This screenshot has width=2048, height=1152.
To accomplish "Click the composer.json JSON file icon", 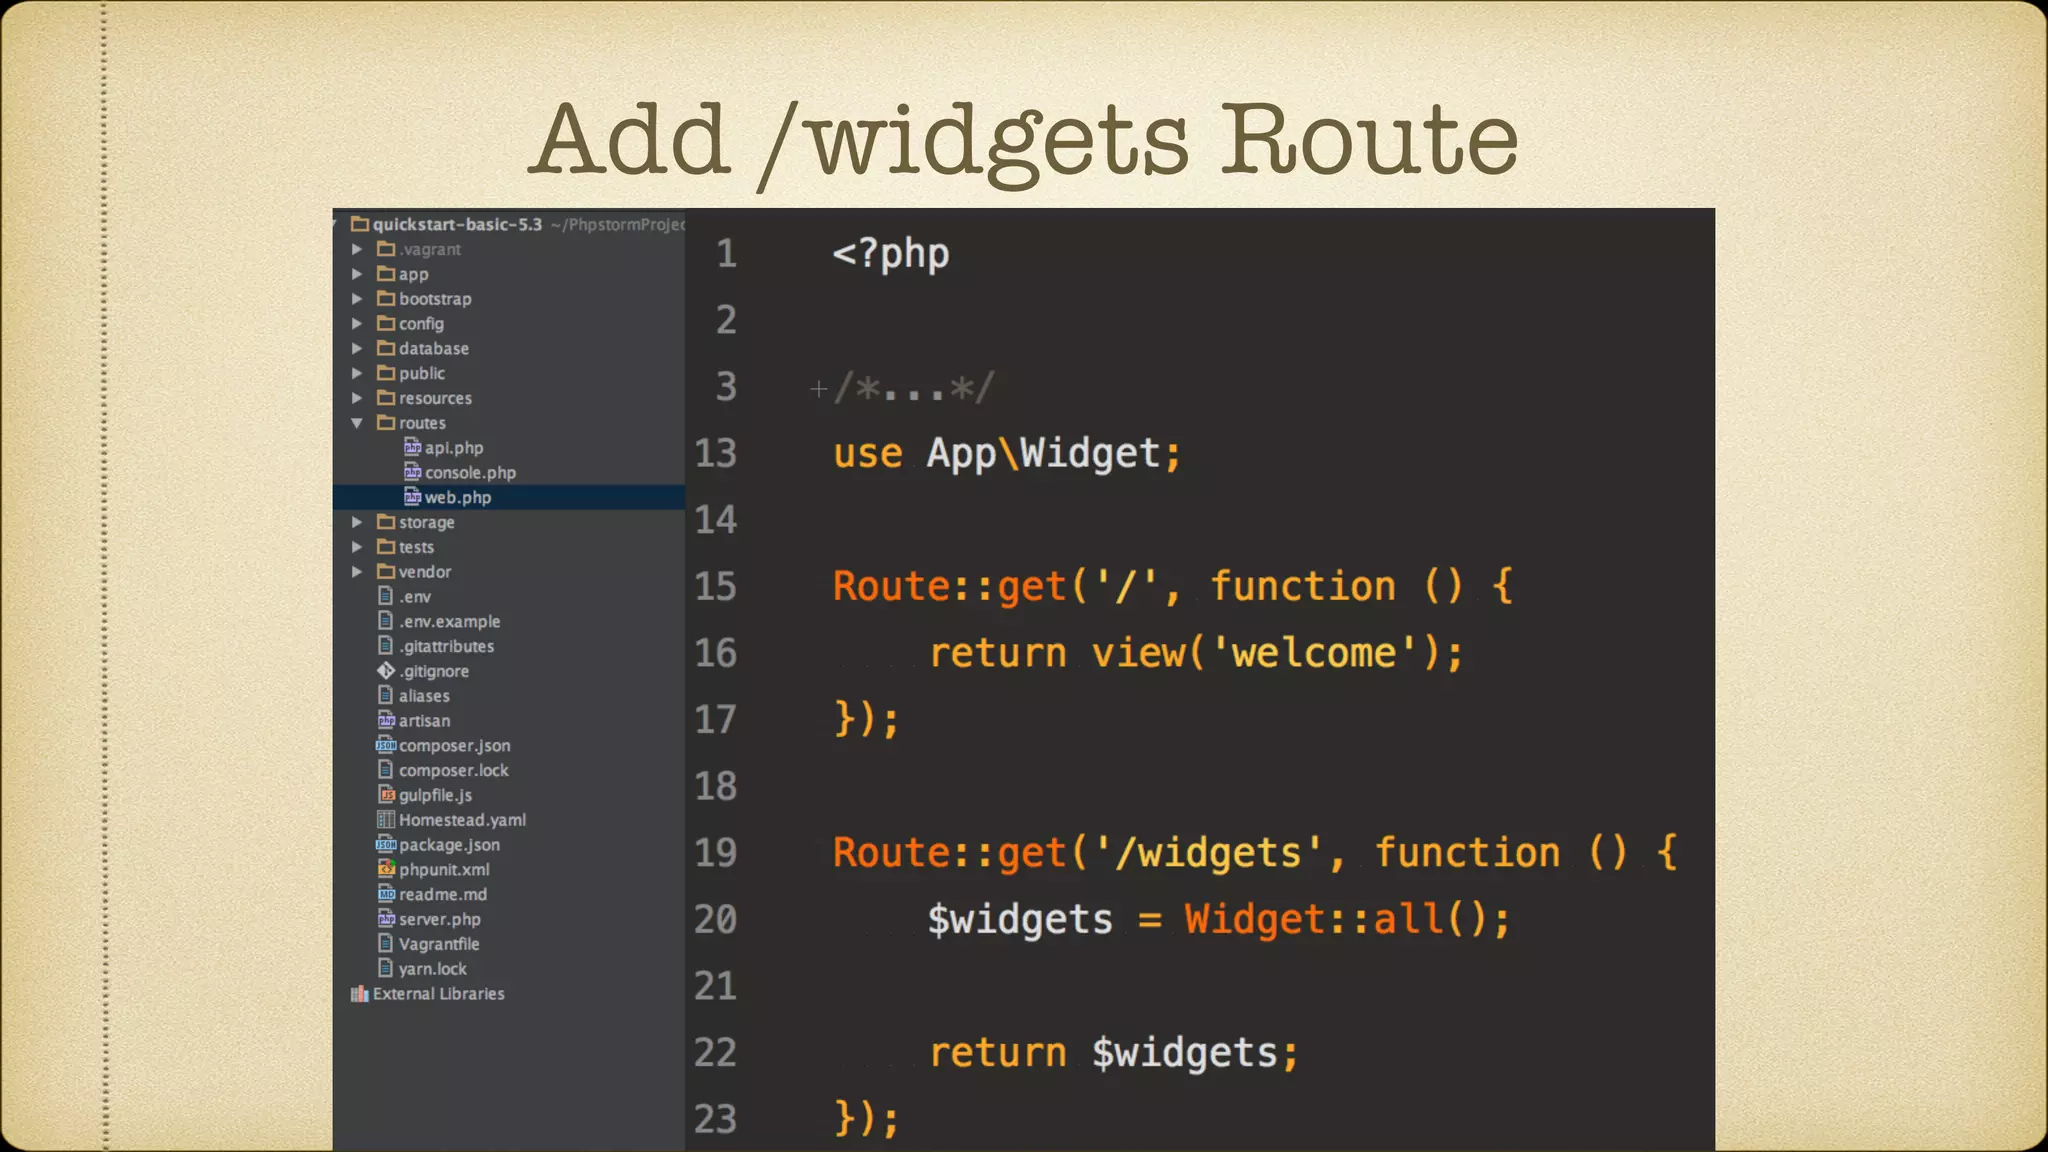I will 386,745.
